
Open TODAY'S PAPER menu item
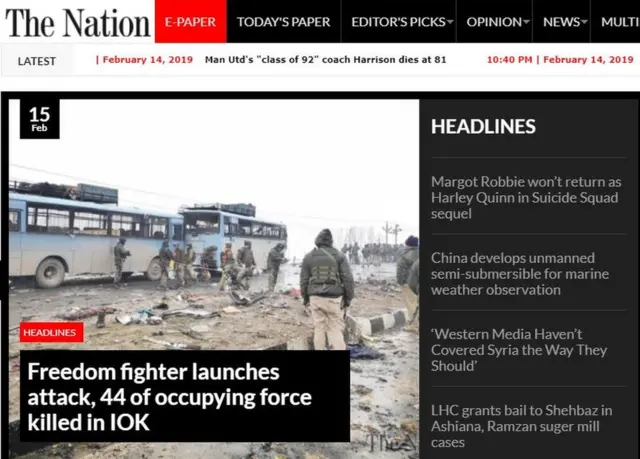coord(283,22)
